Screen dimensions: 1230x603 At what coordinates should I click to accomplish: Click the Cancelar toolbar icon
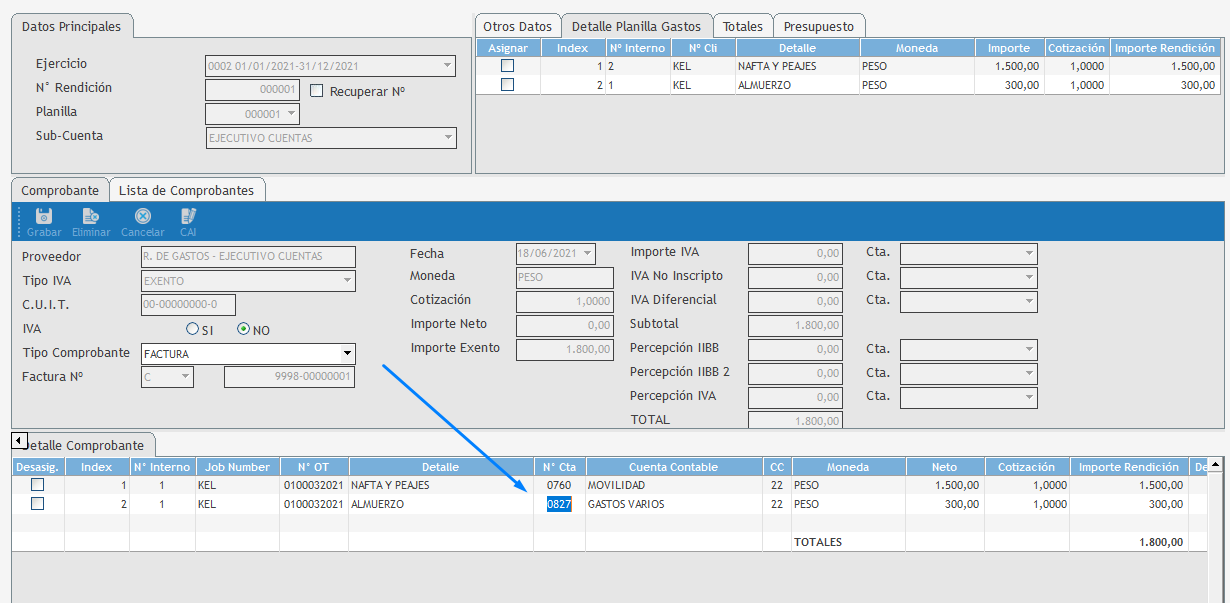[142, 216]
